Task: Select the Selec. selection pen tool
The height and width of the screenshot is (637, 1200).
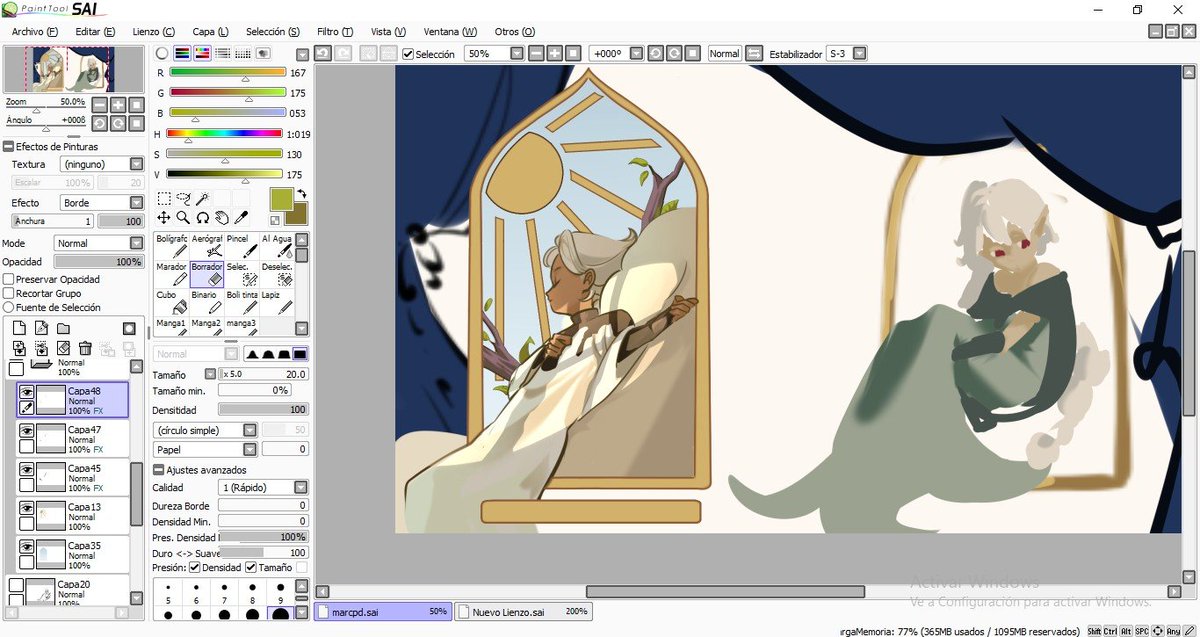Action: (241, 273)
